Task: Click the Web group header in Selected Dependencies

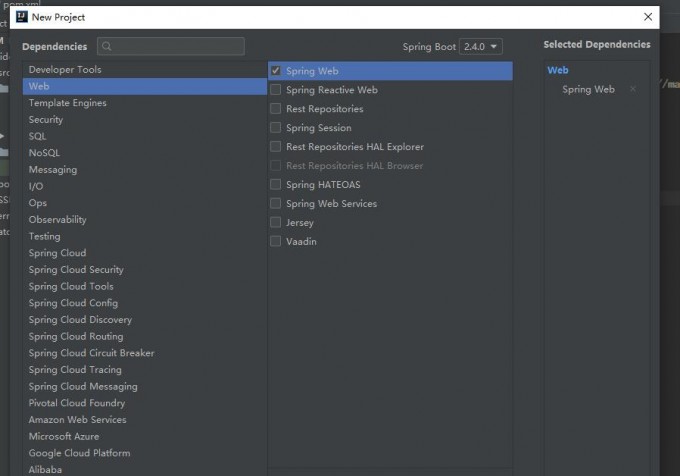Action: pyautogui.click(x=558, y=70)
